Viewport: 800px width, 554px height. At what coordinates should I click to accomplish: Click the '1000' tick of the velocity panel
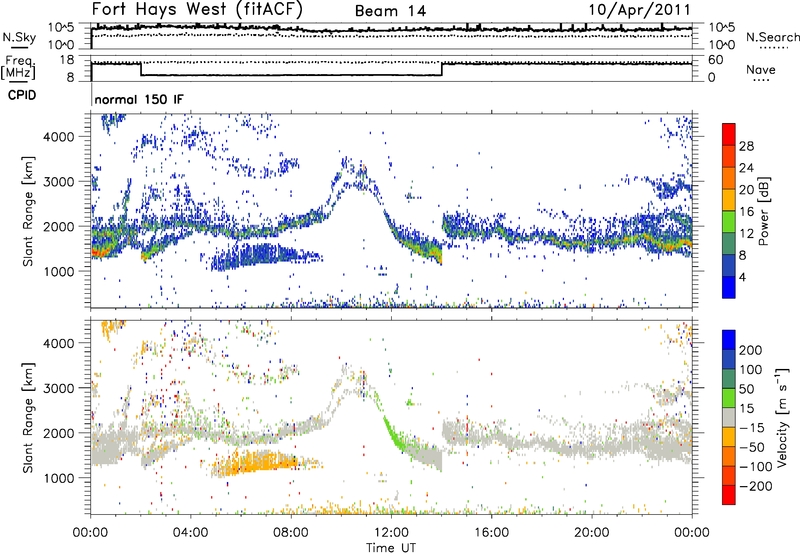point(59,478)
